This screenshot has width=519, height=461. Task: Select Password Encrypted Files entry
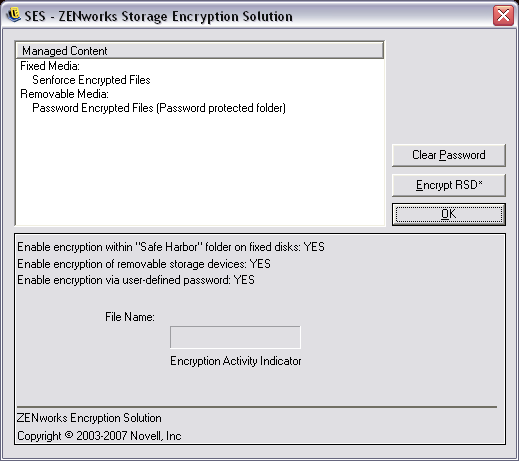159,108
